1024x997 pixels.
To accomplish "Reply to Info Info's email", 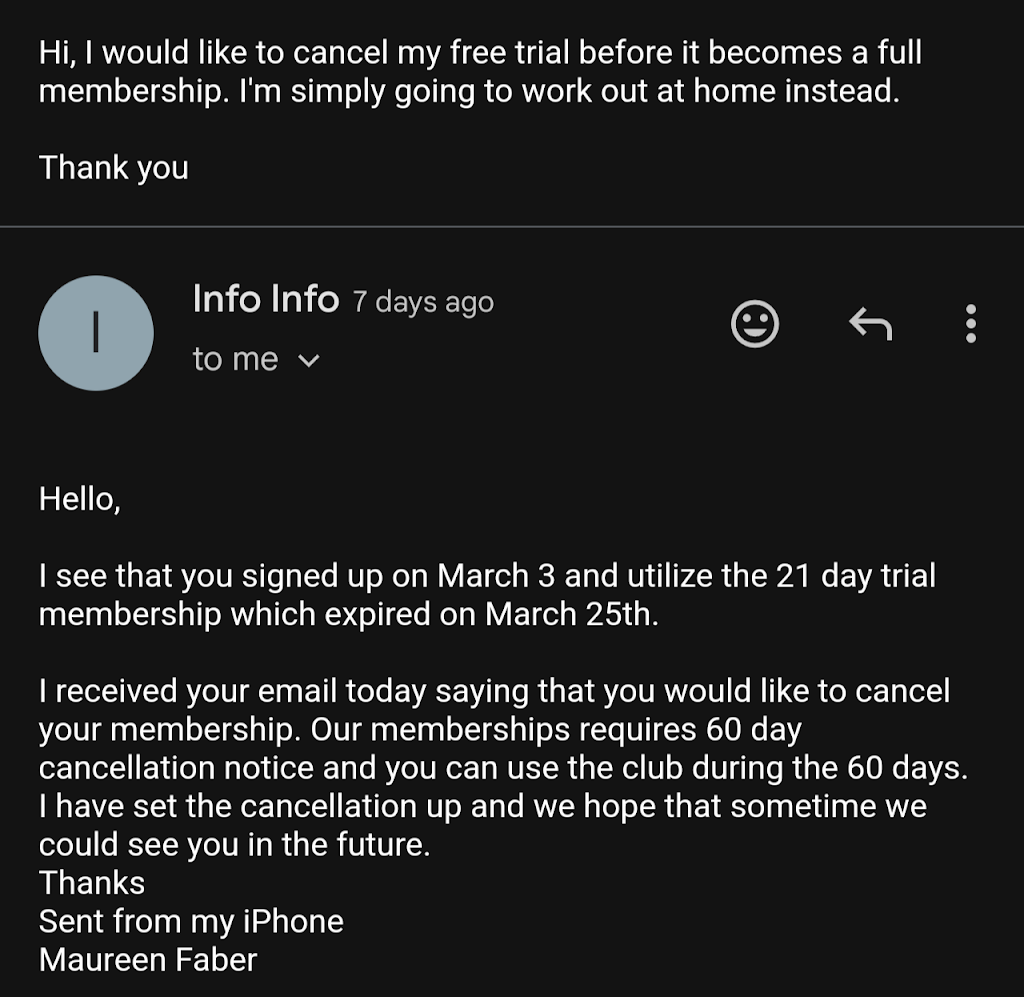I will coord(869,323).
